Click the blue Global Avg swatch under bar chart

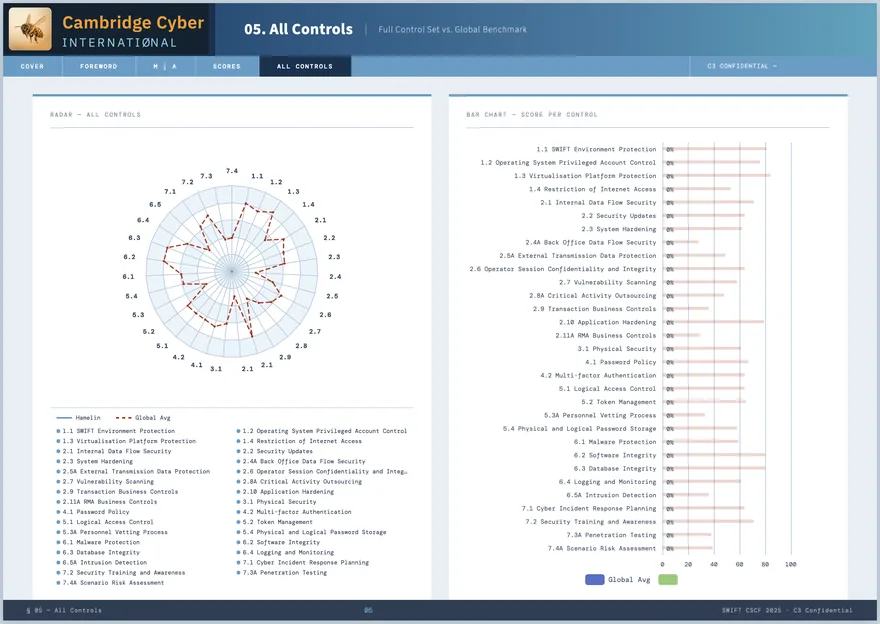point(594,580)
